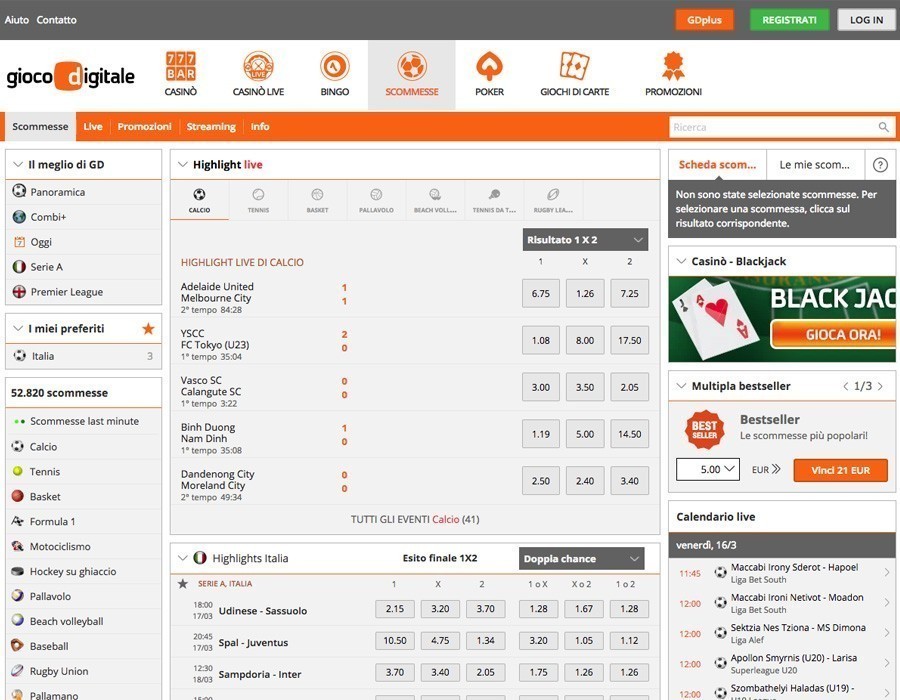900x700 pixels.
Task: Open Oggi calendar item
Action: click(x=84, y=242)
